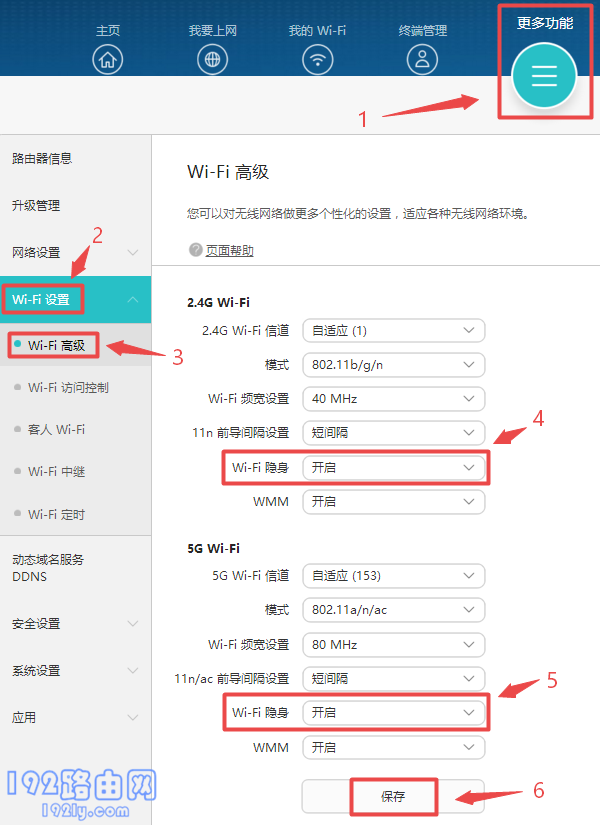The height and width of the screenshot is (825, 600).
Task: Click the question mark help icon
Action: [195, 250]
